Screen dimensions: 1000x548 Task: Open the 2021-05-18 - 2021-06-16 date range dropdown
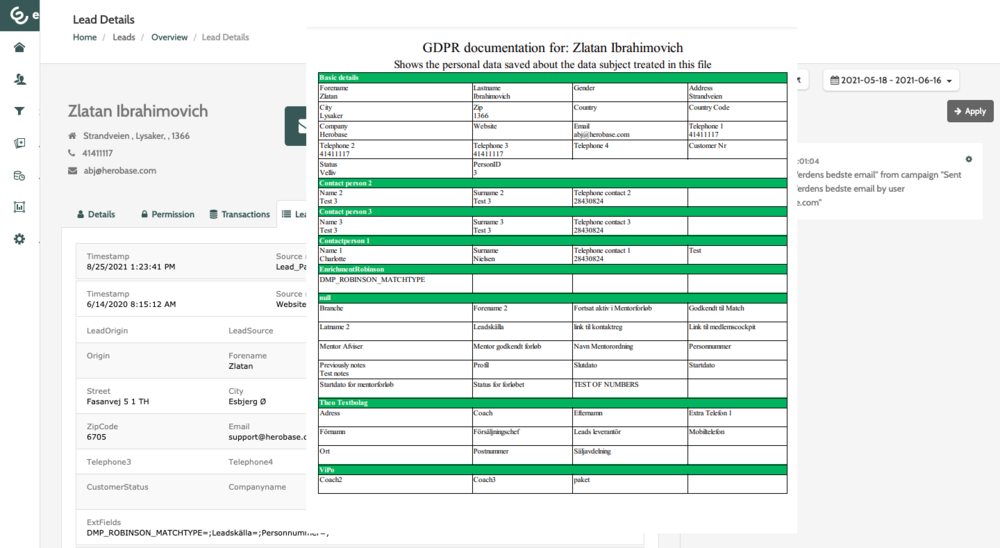point(891,80)
